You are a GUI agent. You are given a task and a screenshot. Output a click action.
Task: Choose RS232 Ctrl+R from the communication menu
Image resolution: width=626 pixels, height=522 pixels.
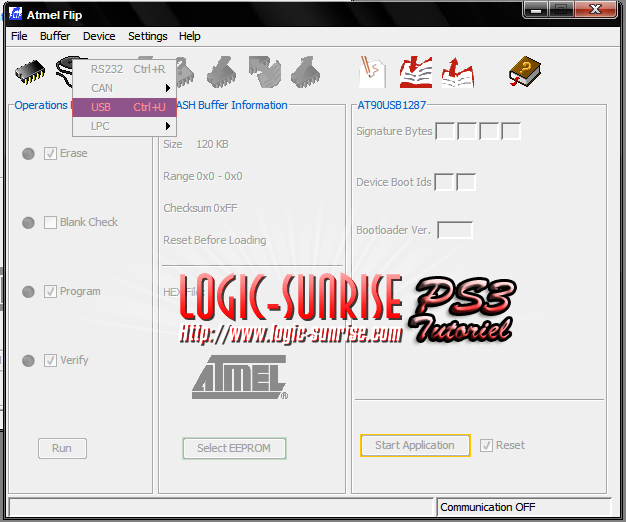(x=125, y=69)
